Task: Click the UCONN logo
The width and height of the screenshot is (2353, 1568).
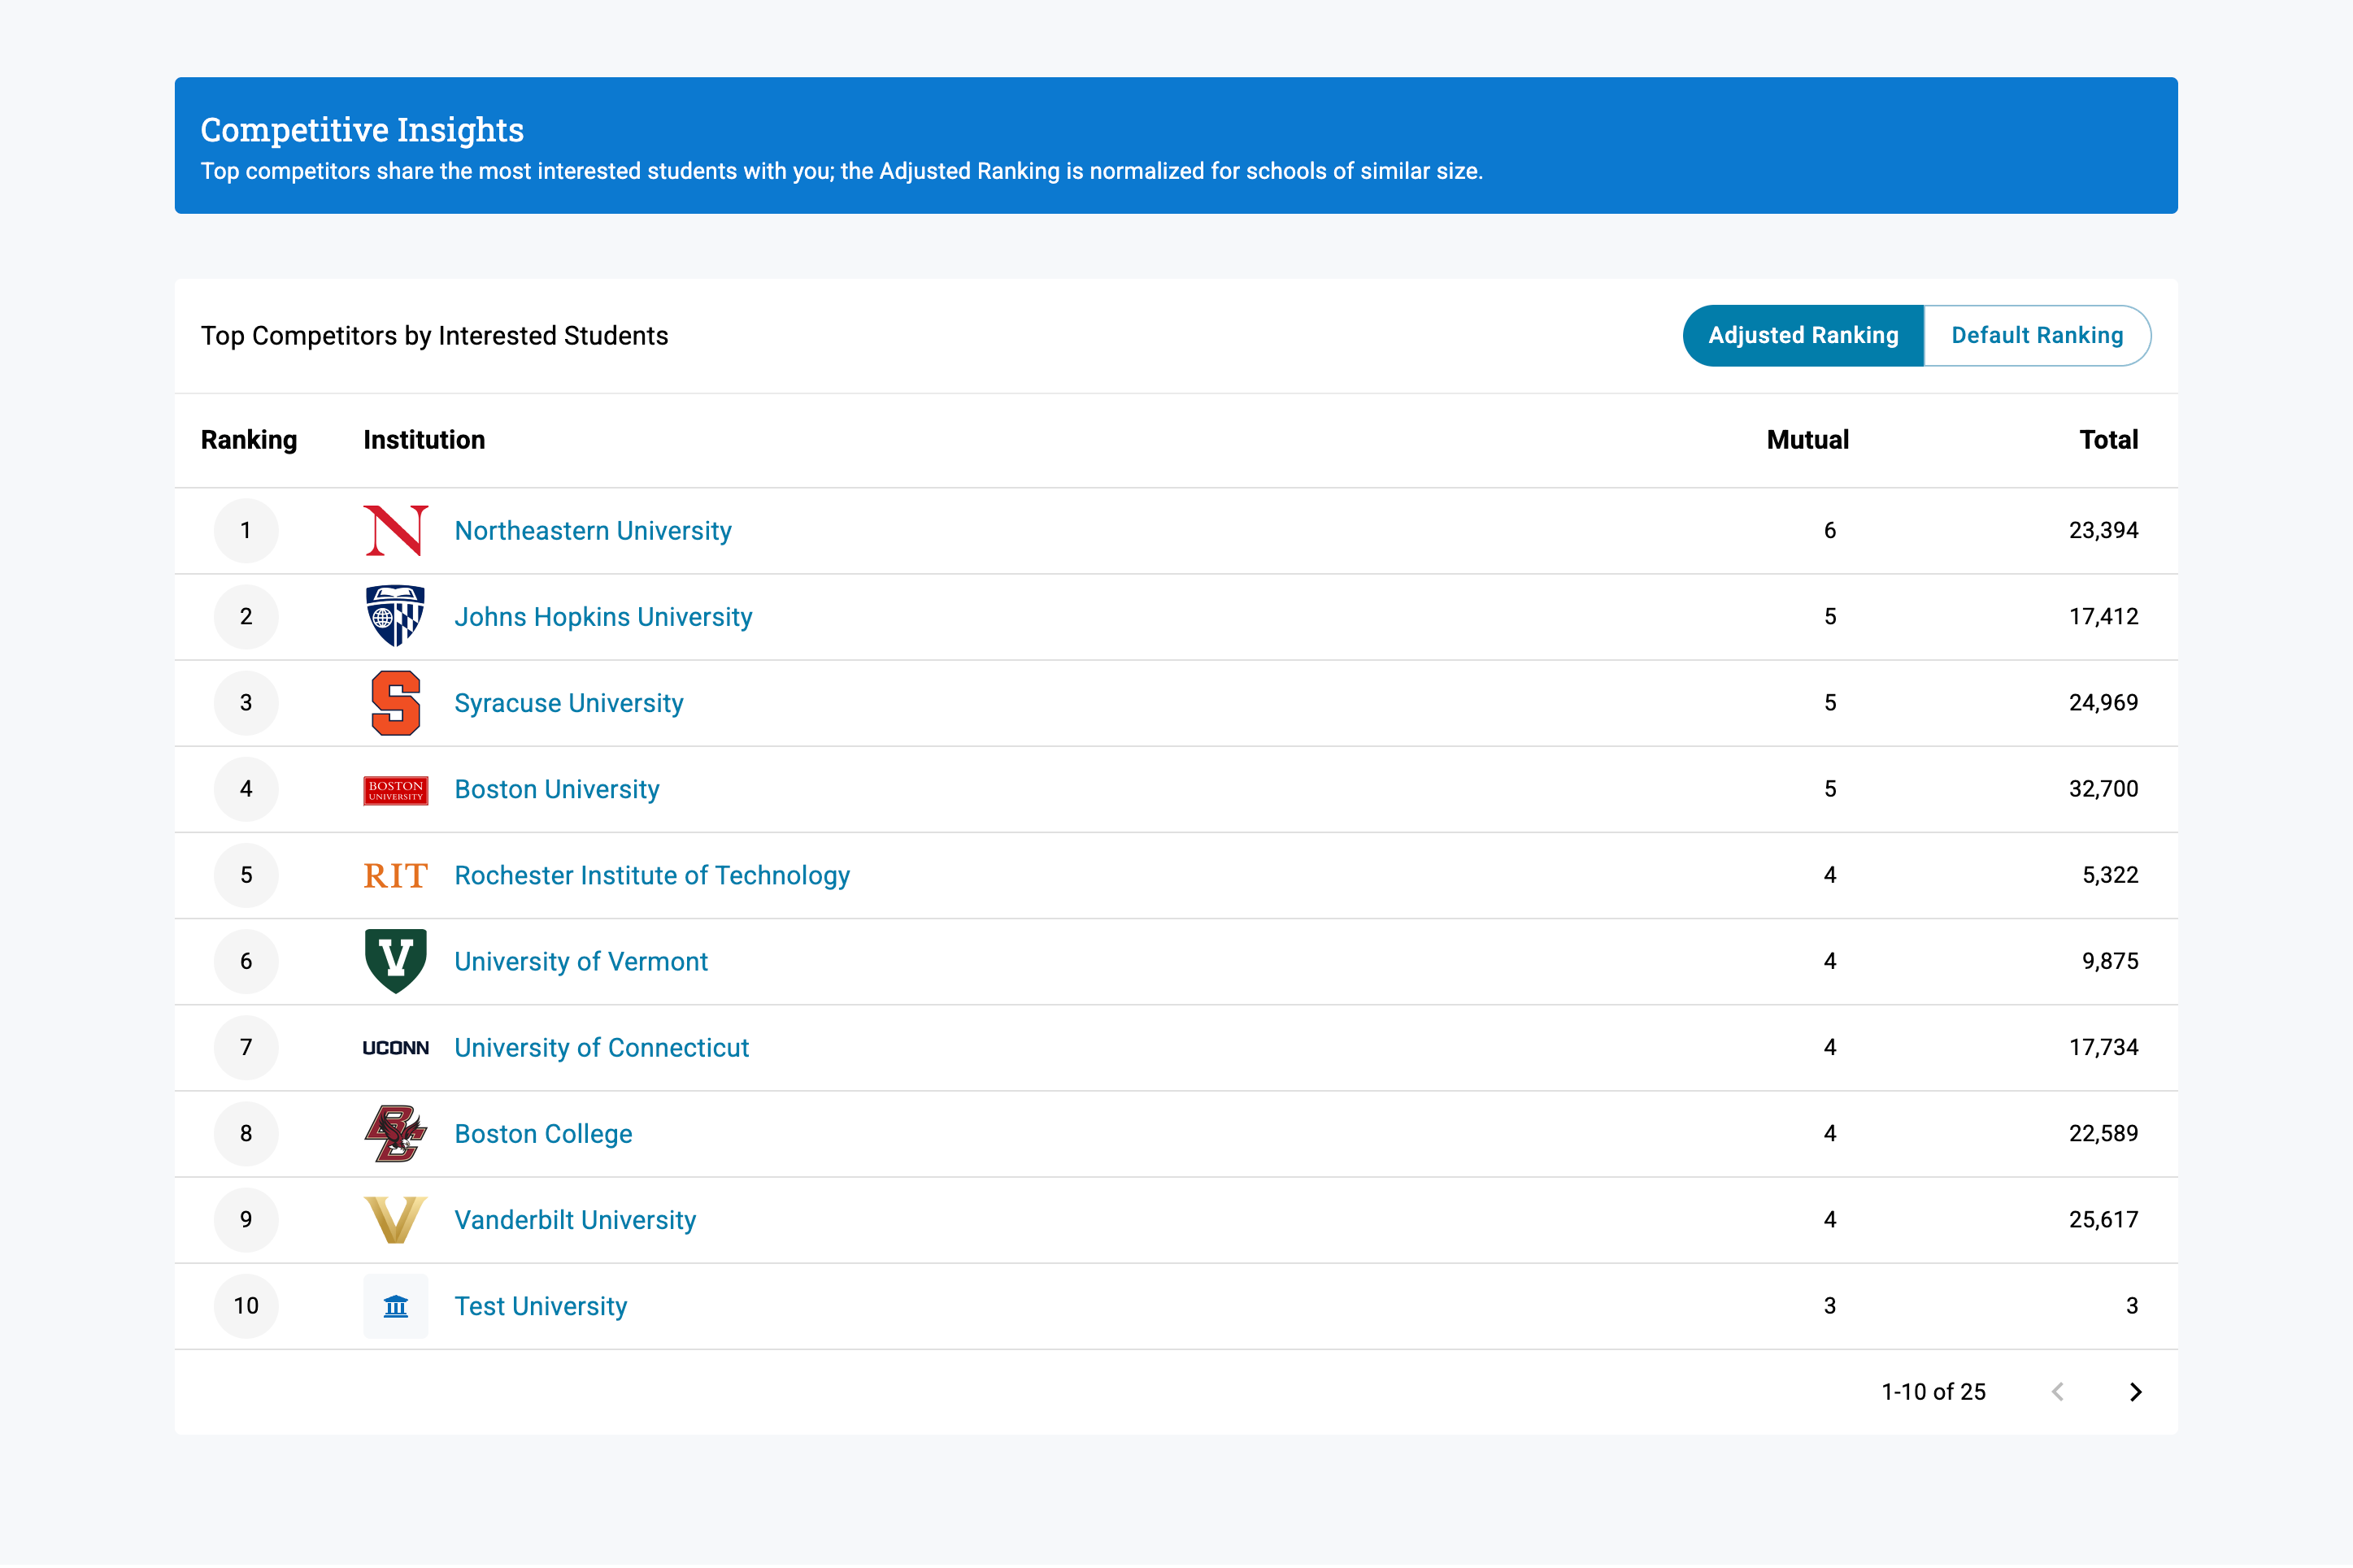Action: 395,1048
